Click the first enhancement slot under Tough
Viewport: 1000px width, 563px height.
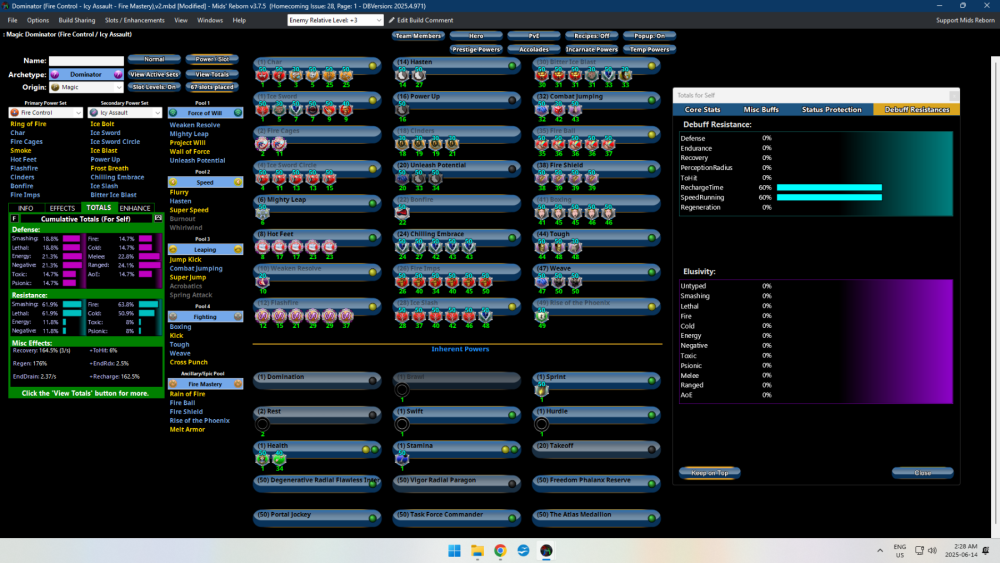click(541, 247)
